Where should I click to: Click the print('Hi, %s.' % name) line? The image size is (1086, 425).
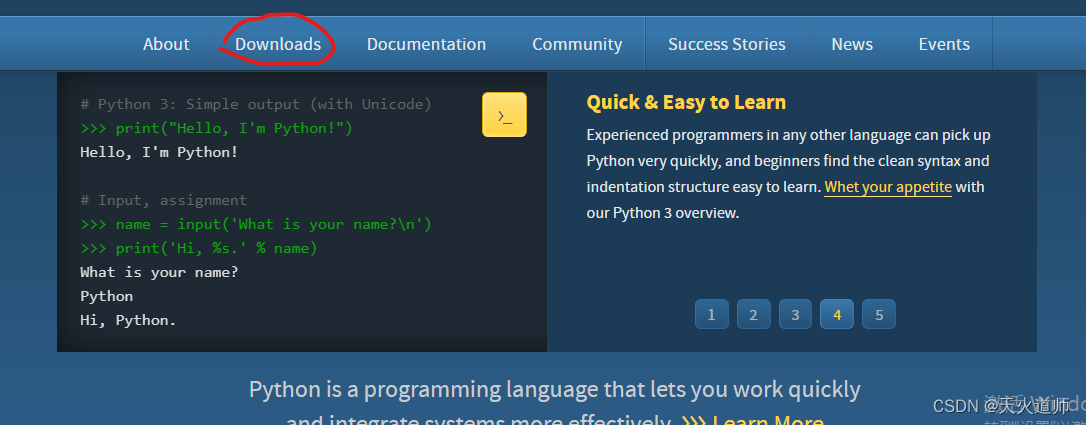(199, 248)
